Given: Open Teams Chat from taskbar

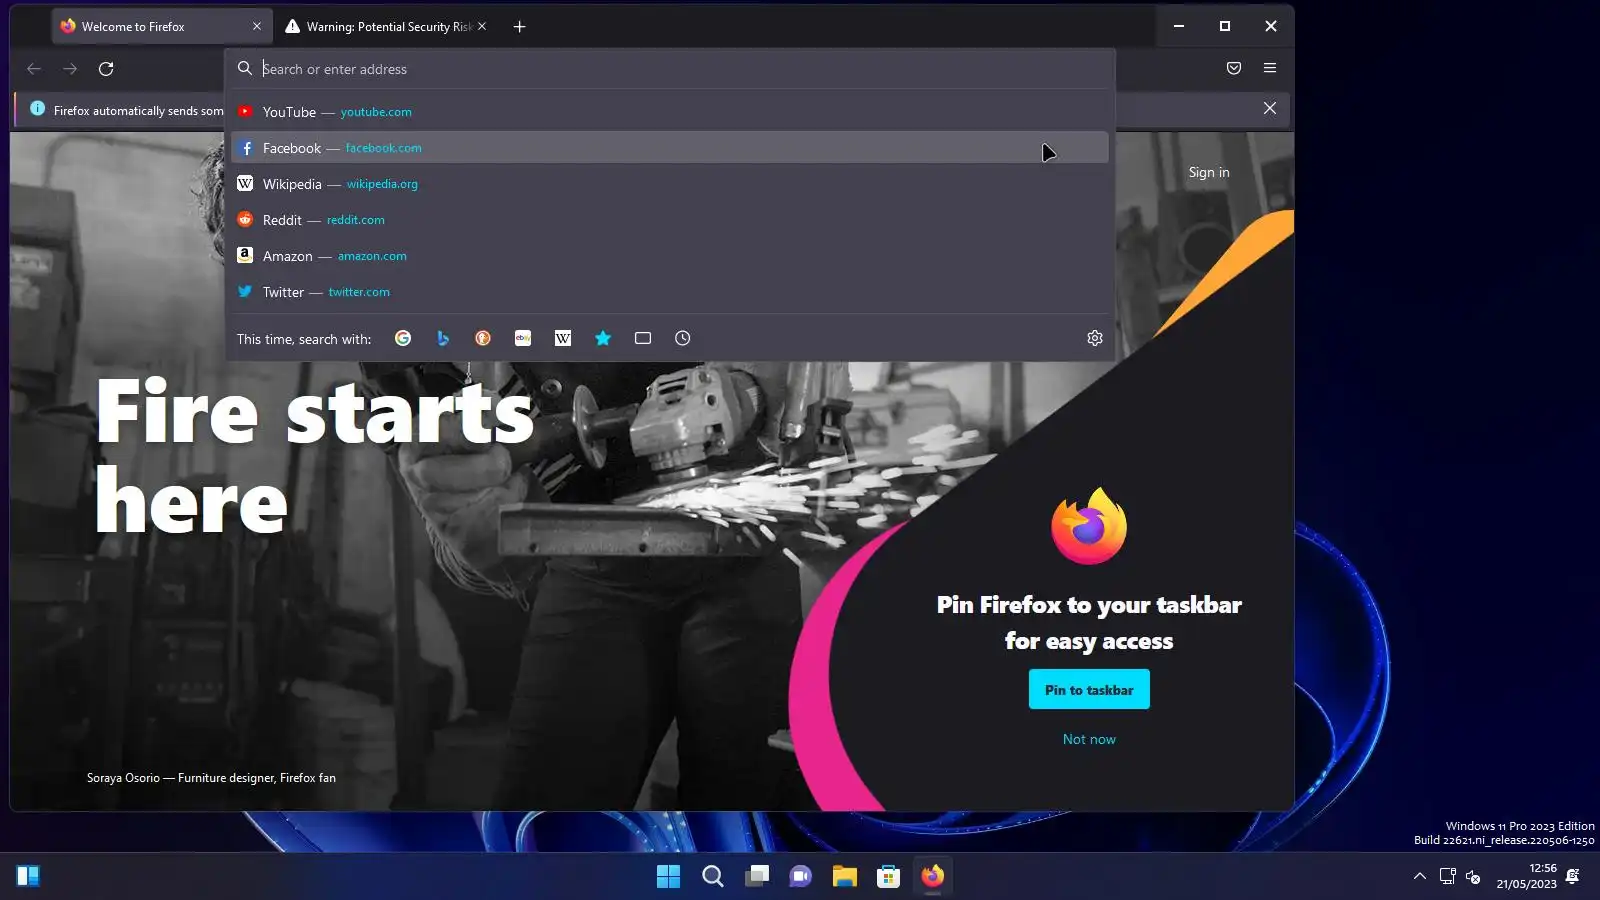Looking at the screenshot, I should tap(801, 876).
